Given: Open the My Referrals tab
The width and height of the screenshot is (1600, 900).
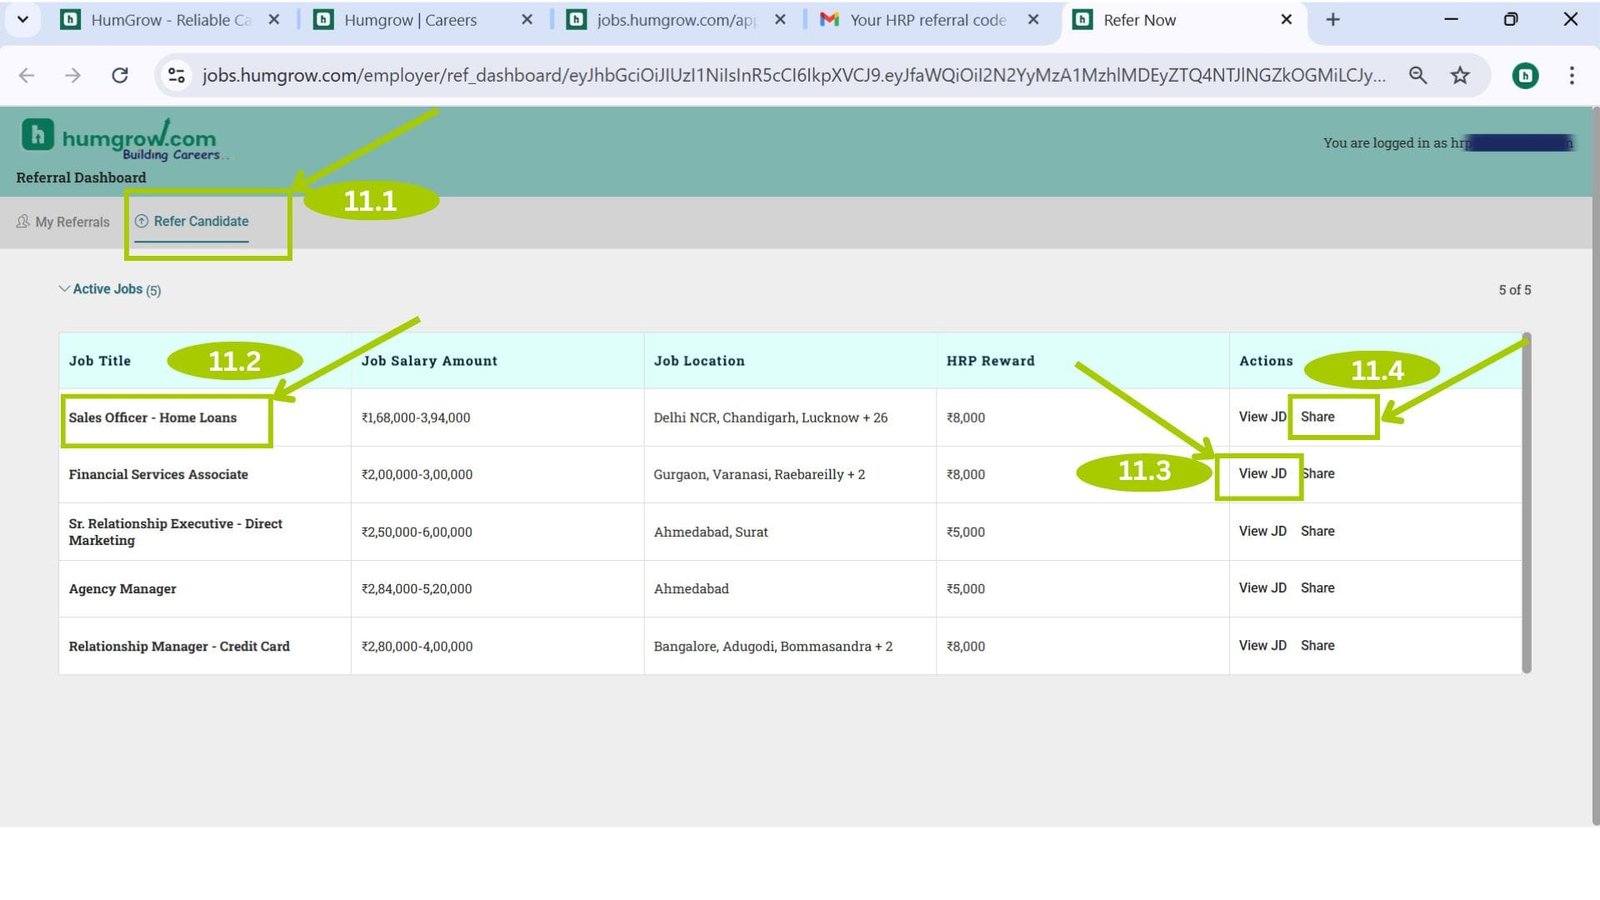Looking at the screenshot, I should (63, 222).
